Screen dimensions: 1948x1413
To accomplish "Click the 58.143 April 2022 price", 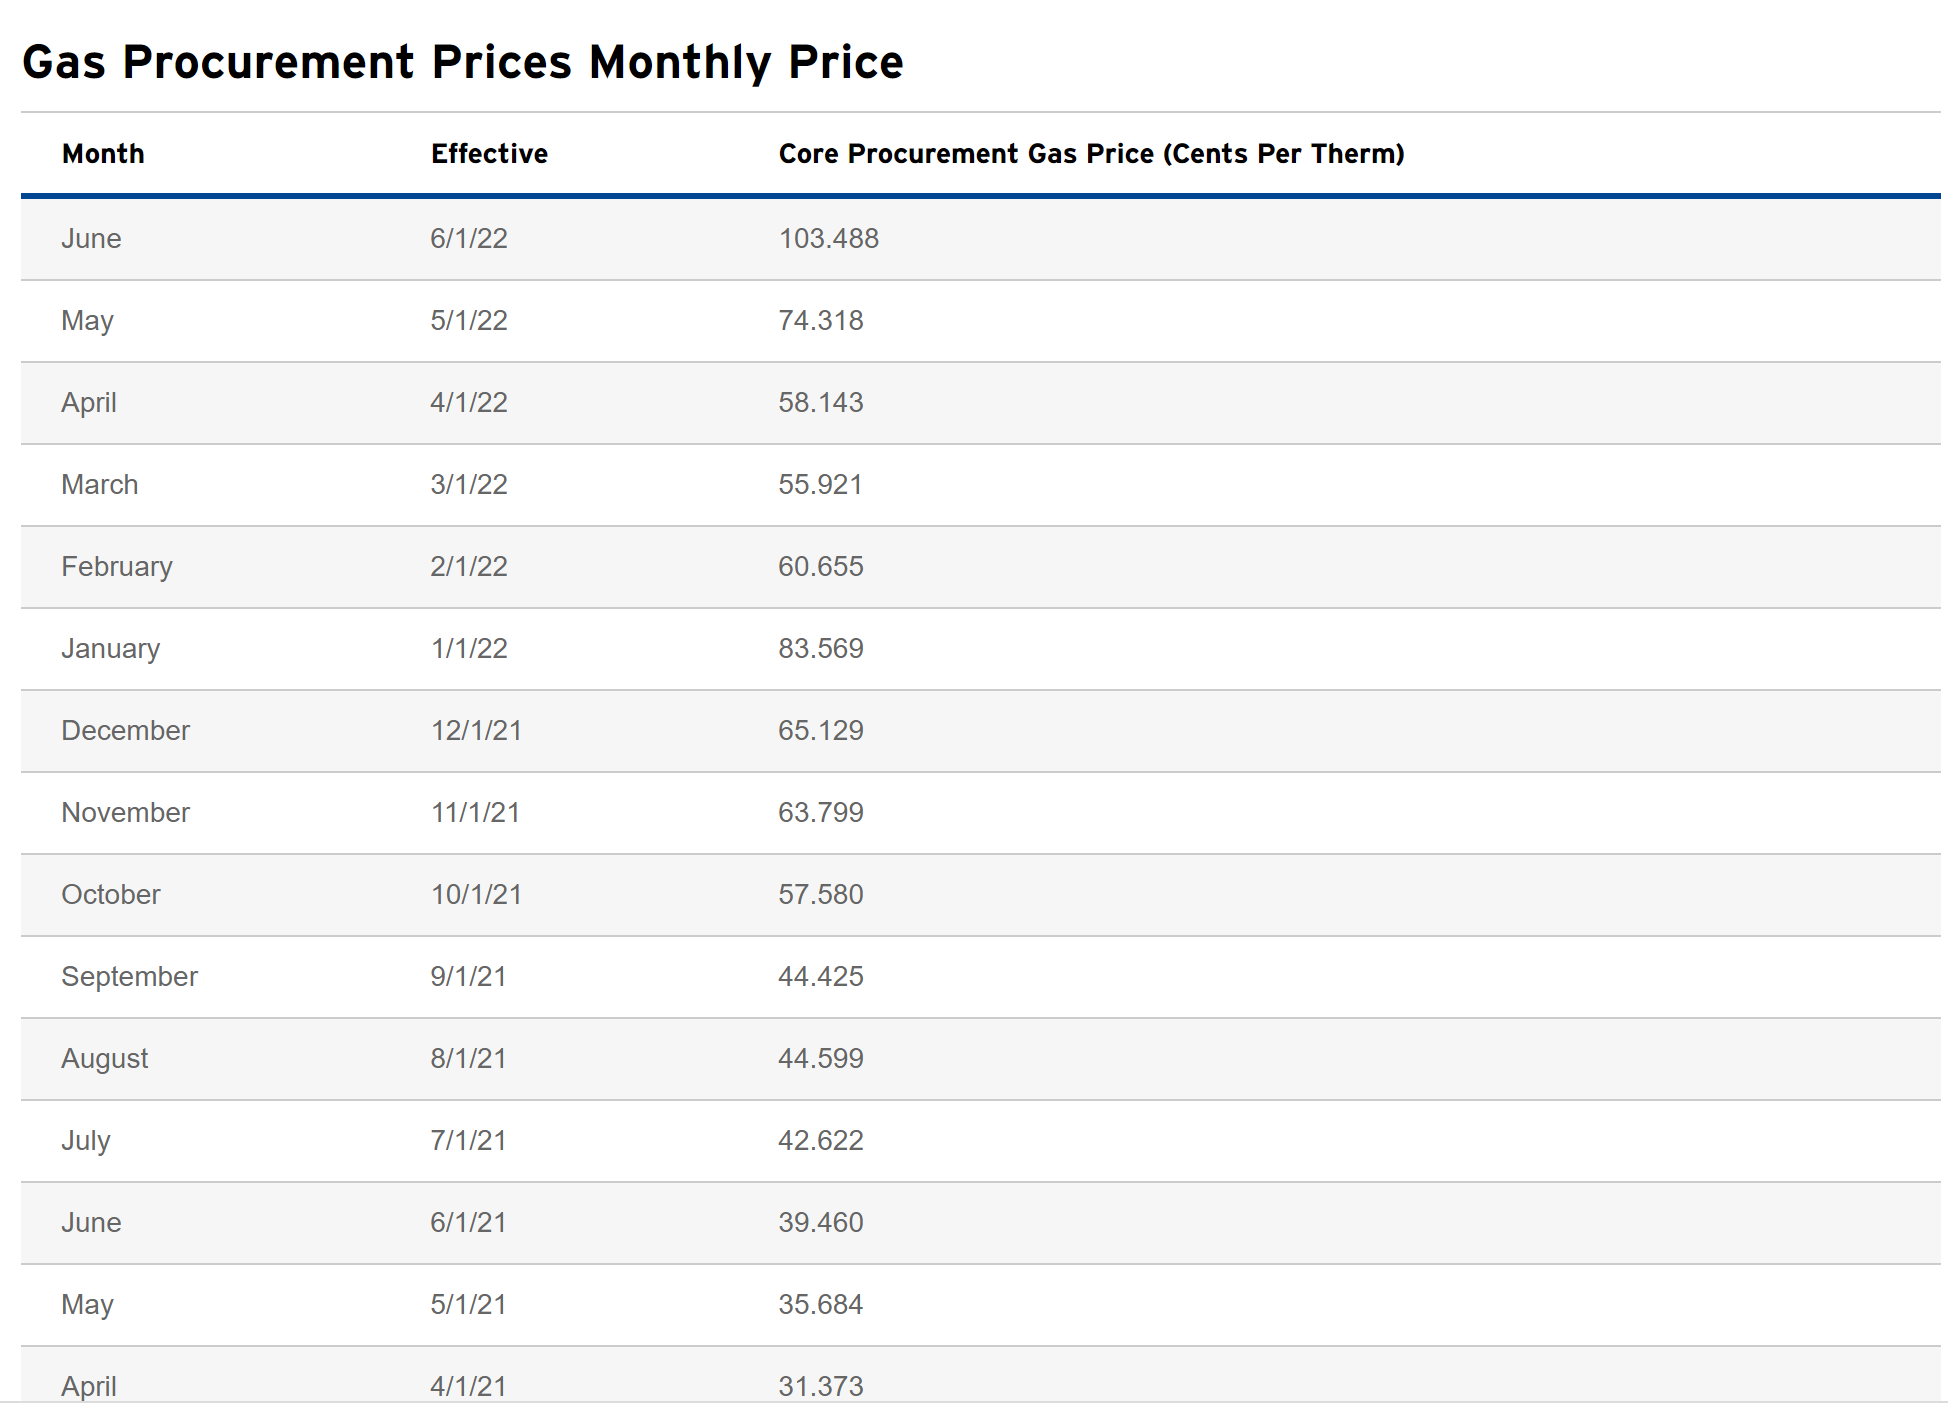I will click(x=820, y=403).
